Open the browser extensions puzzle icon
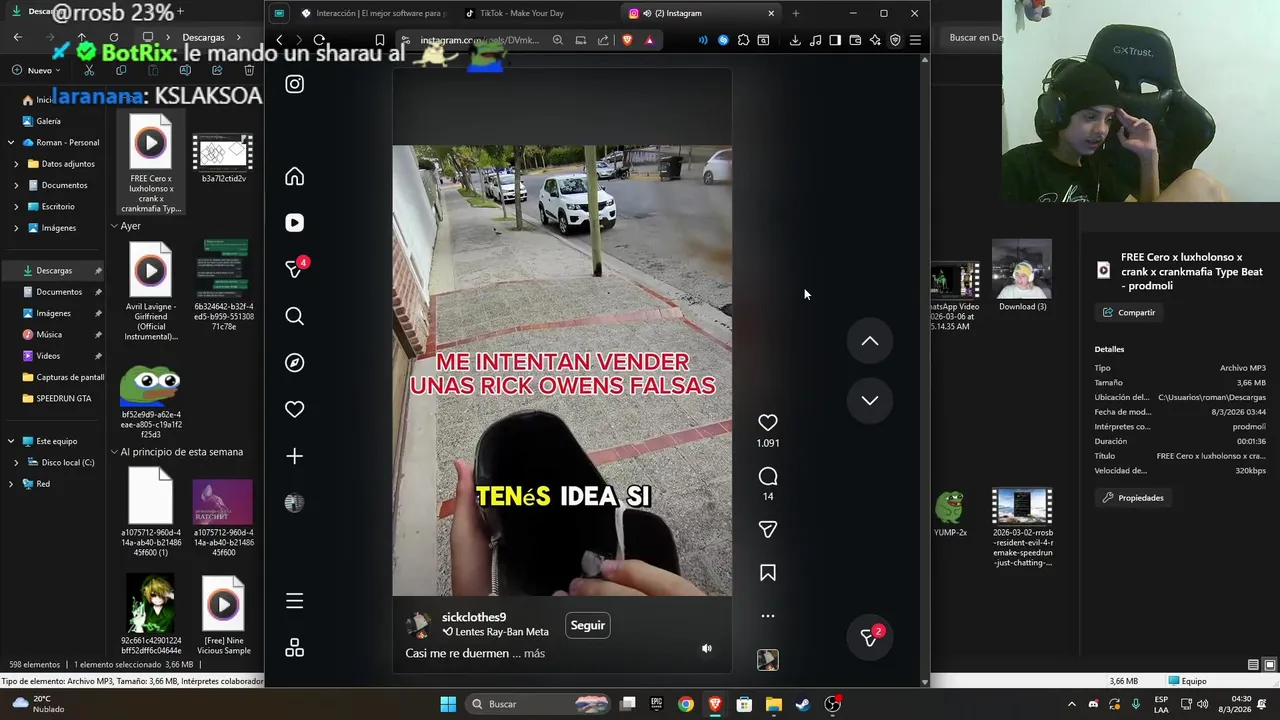Viewport: 1280px width, 720px height. point(743,40)
